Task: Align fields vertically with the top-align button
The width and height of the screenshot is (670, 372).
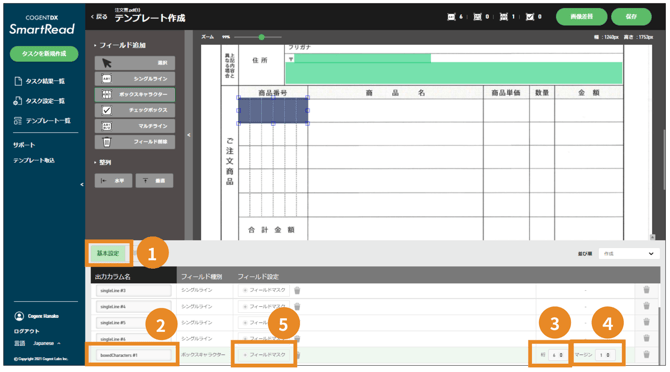Action: [x=154, y=181]
